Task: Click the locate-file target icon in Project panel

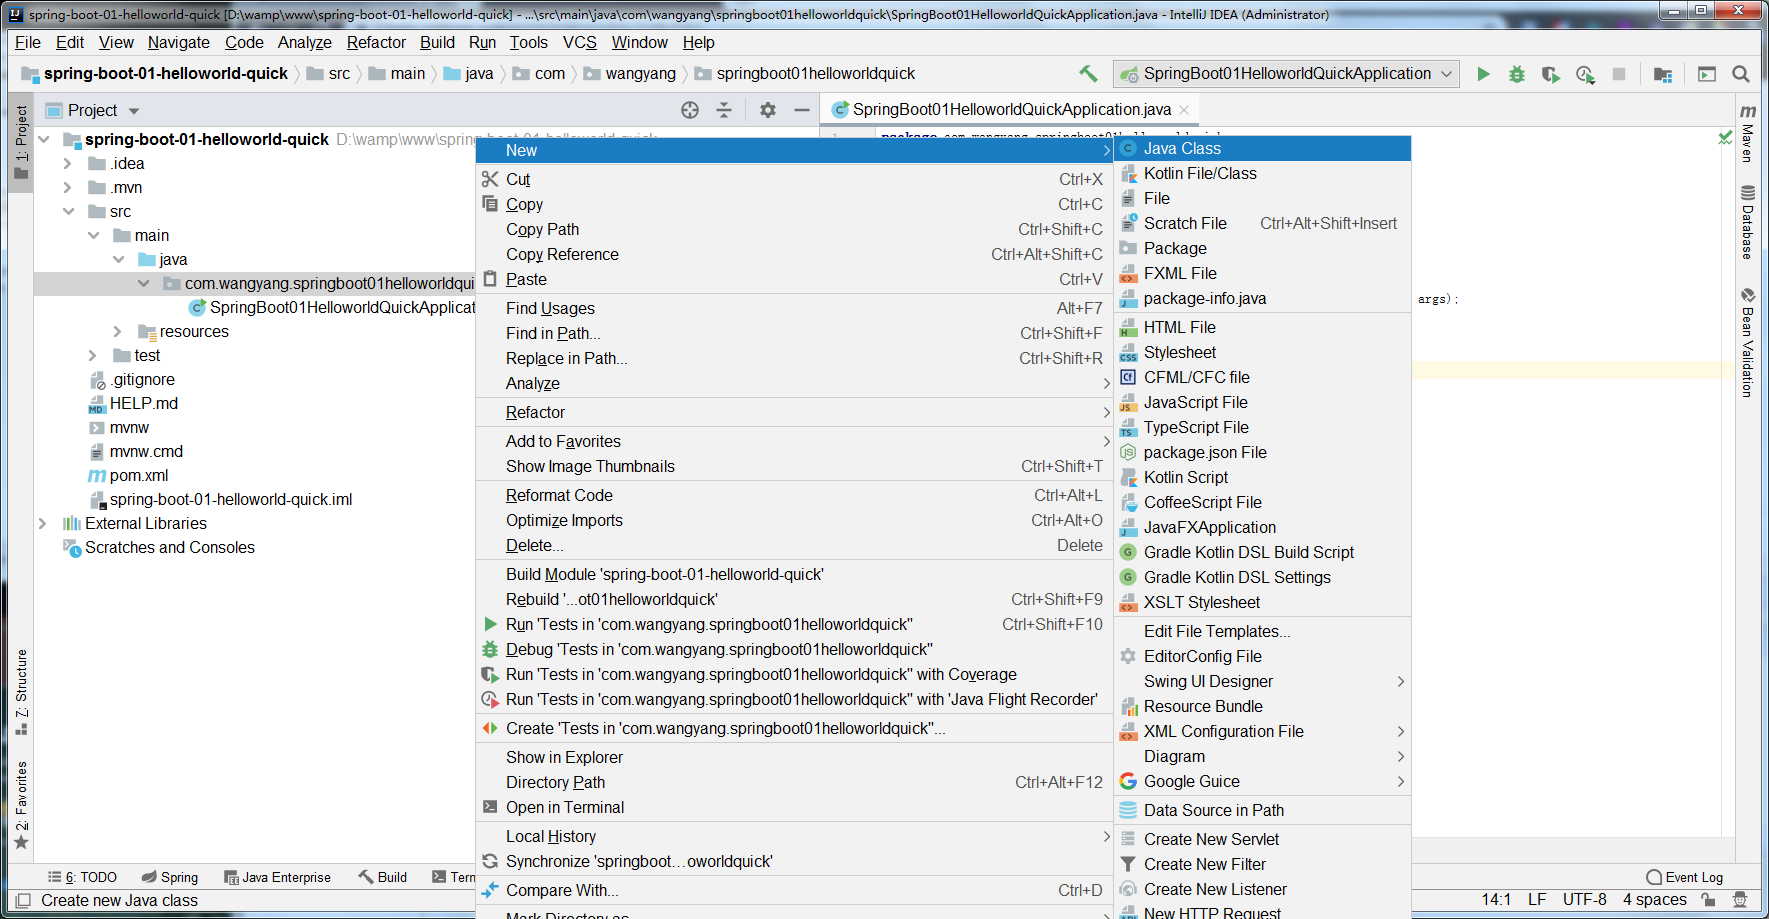Action: pos(690,110)
